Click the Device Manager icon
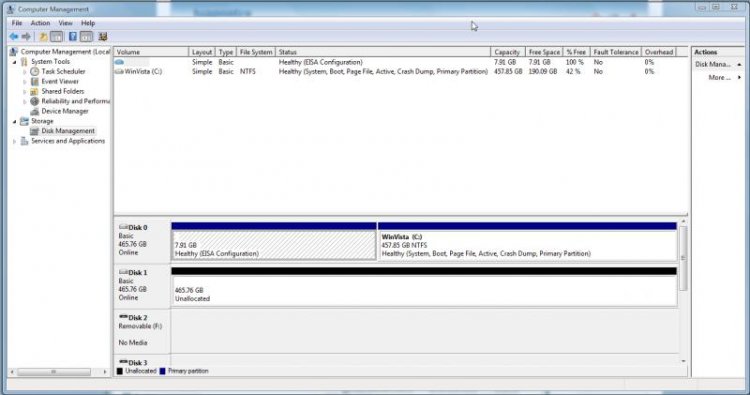Viewport: 750px width, 395px height. click(x=34, y=111)
